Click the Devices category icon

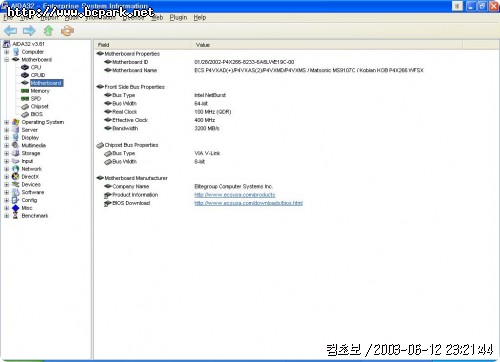[16, 184]
